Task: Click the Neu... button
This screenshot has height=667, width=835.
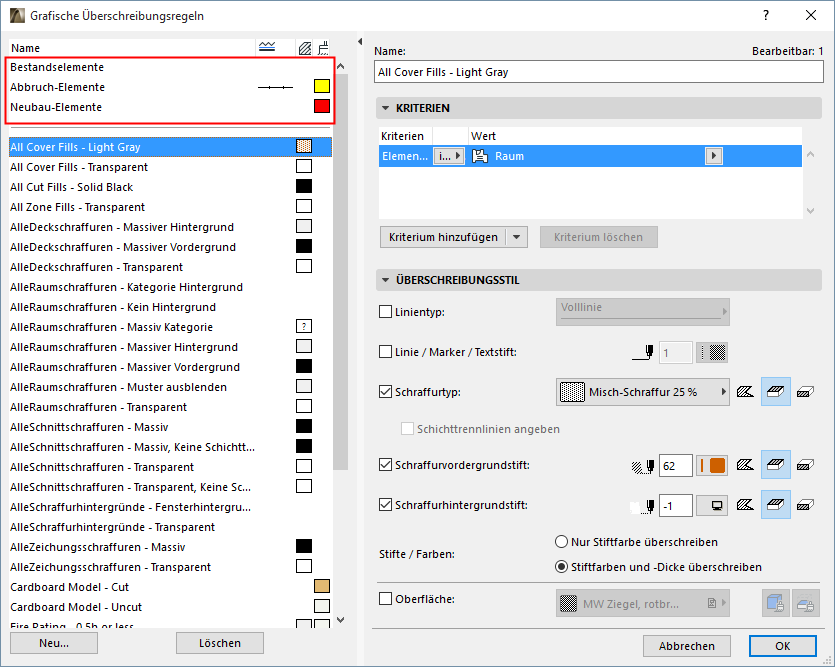Action: [x=54, y=643]
